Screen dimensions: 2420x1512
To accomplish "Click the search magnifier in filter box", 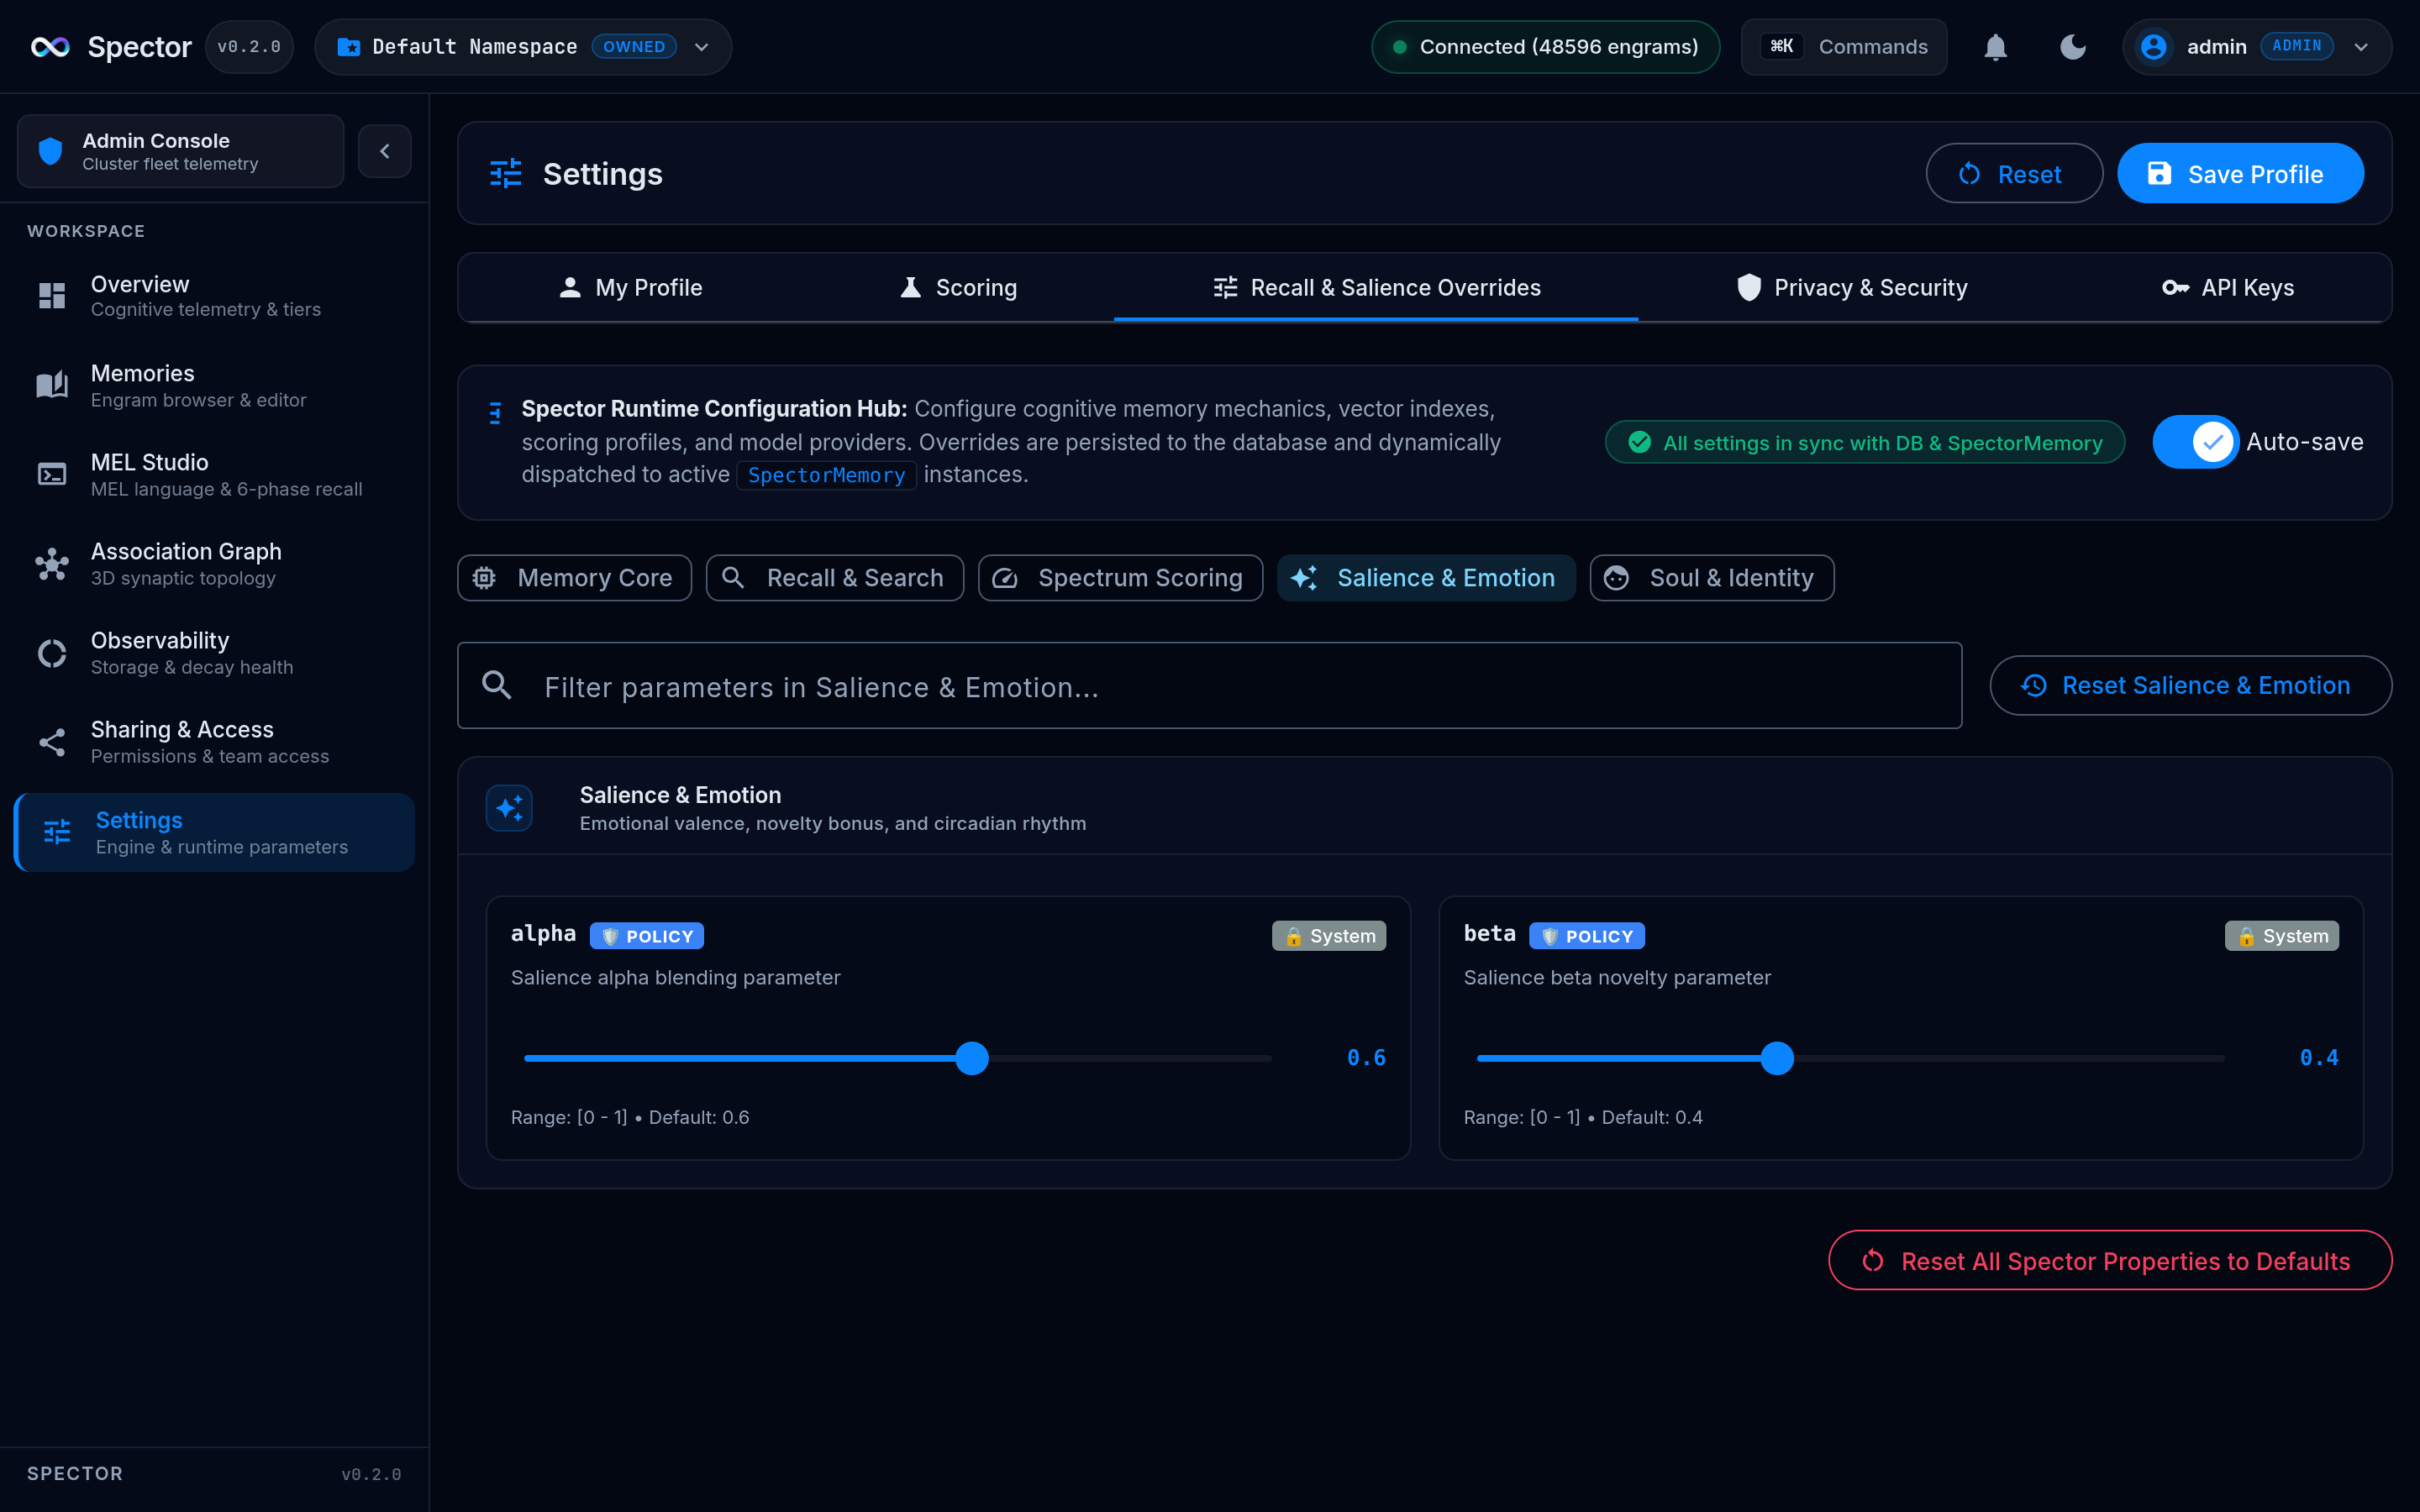I will [497, 685].
